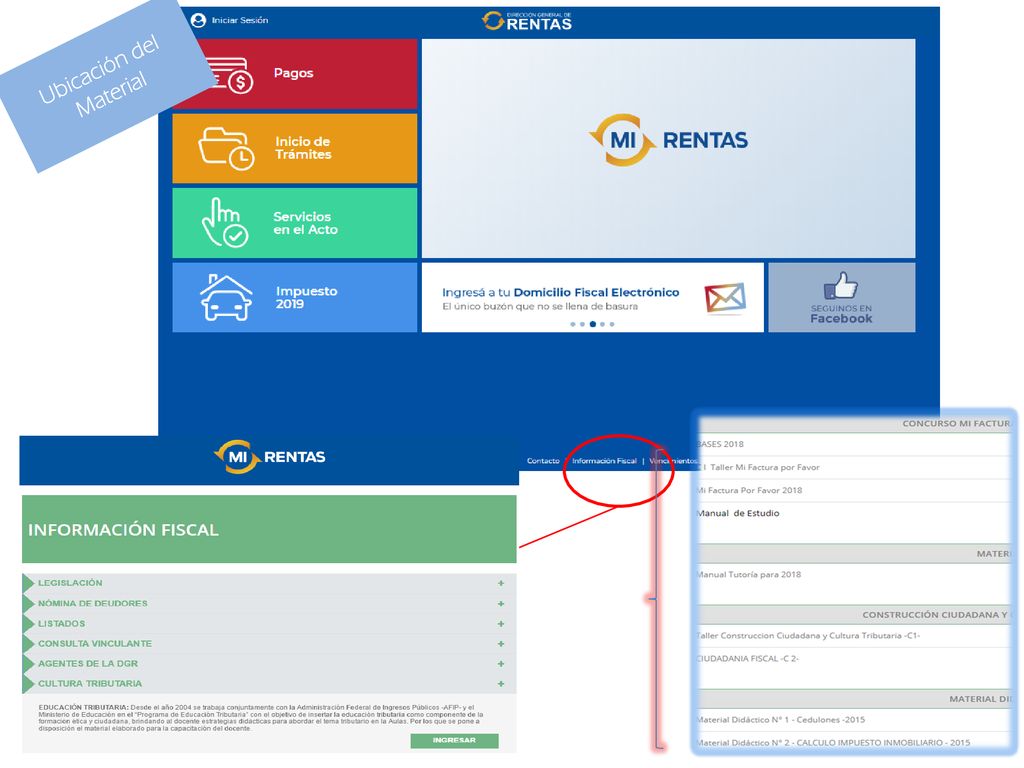Click the user icon next to Iniciar Sesión
Viewport: 1024px width, 768px height.
[199, 20]
